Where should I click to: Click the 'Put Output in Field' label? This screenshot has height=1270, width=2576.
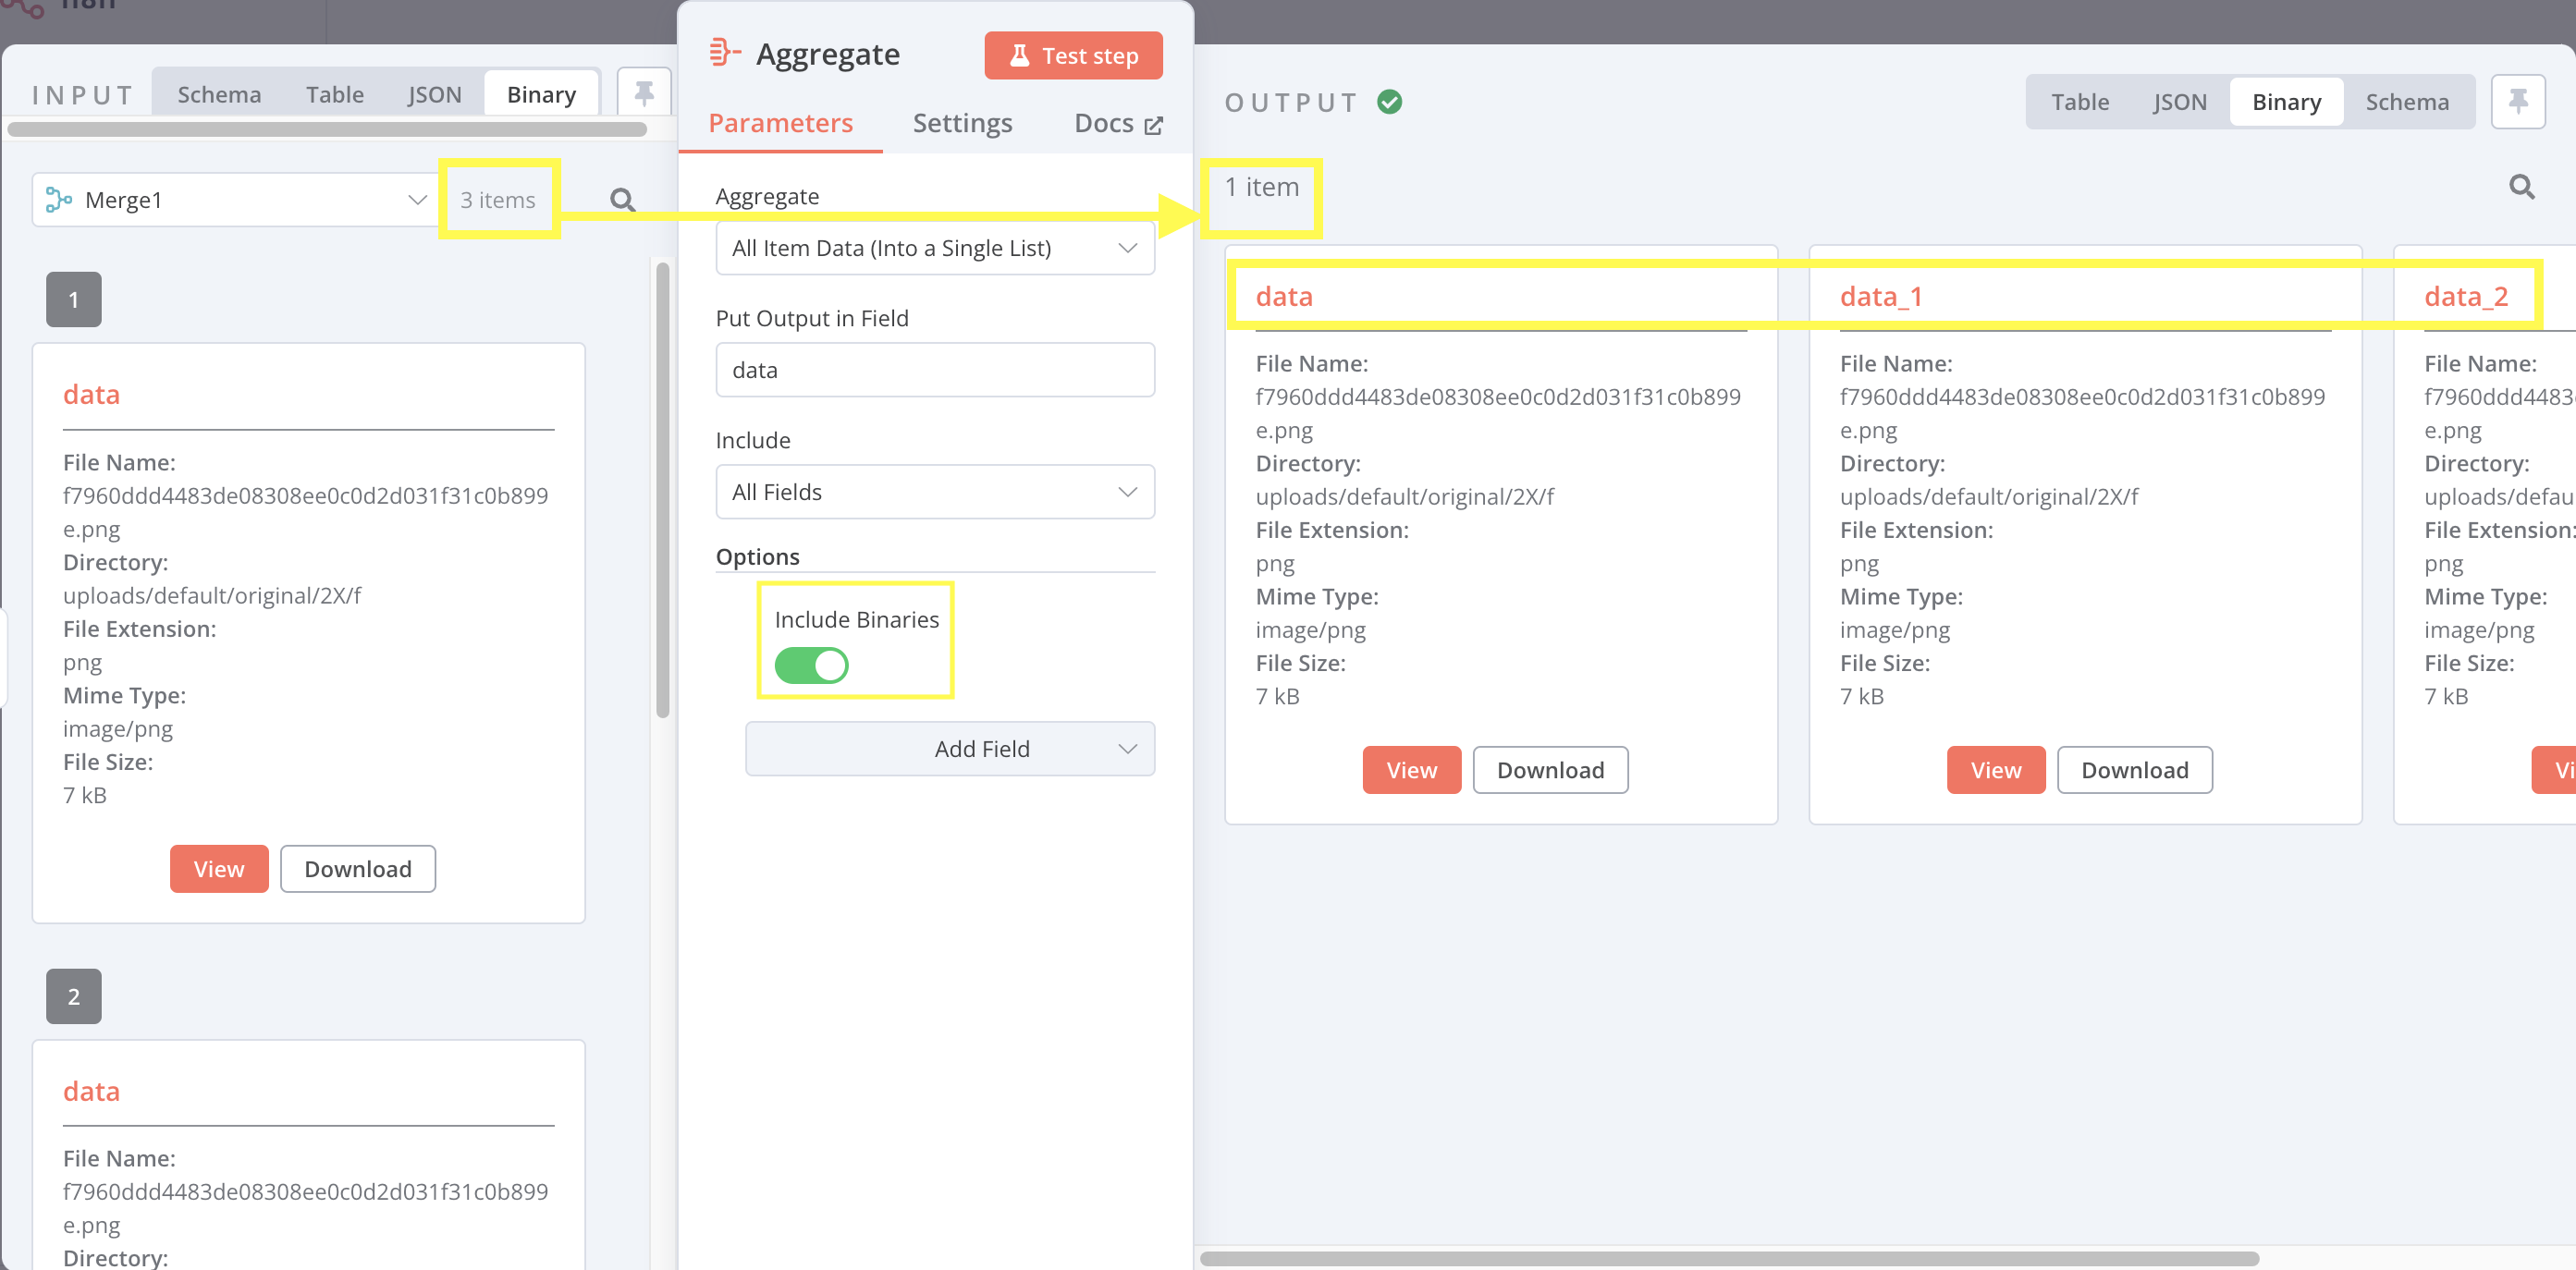811,318
